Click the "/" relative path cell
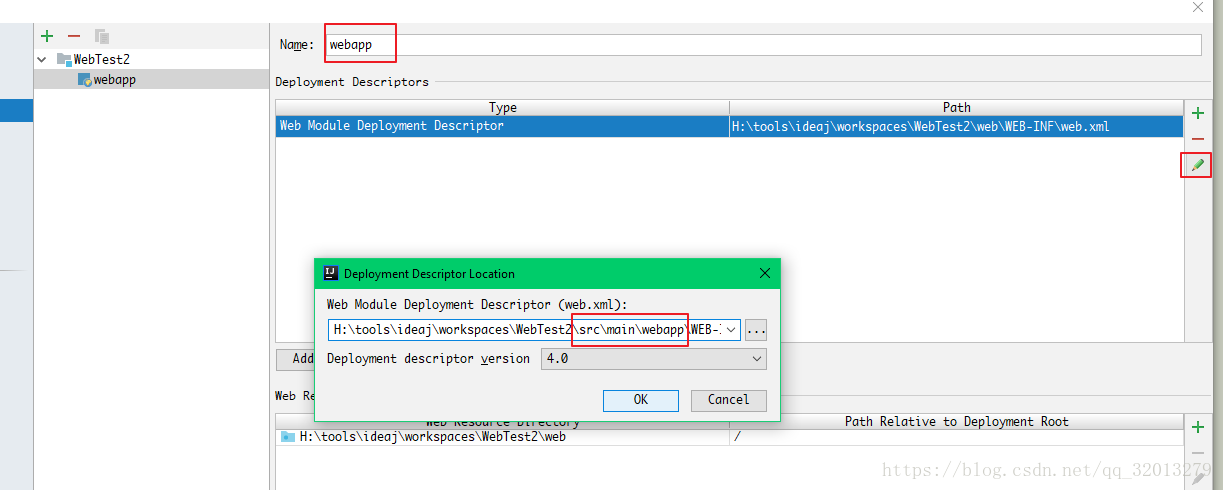The width and height of the screenshot is (1223, 490). (x=956, y=437)
